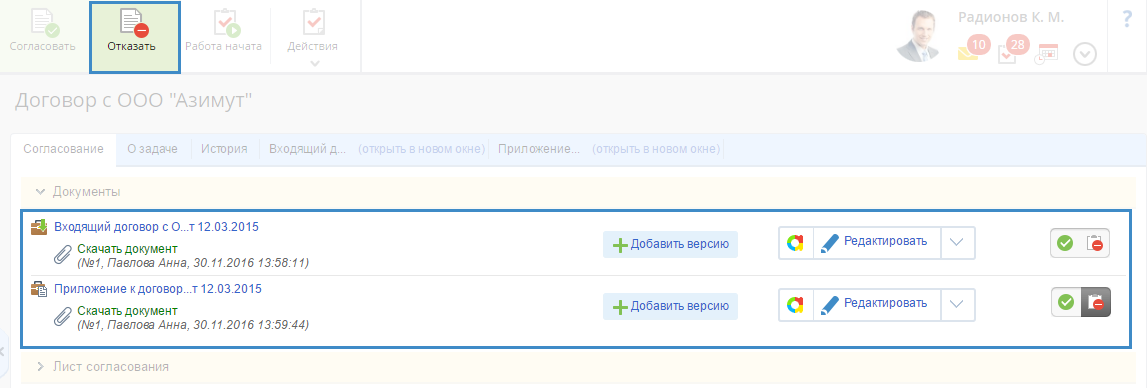This screenshot has height=388, width=1147.
Task: Click the Отказать reject button
Action: tap(135, 37)
